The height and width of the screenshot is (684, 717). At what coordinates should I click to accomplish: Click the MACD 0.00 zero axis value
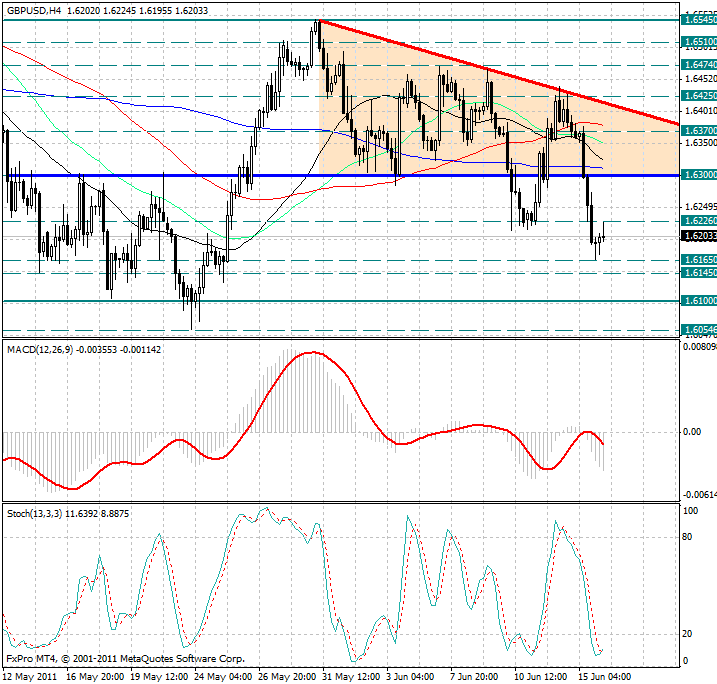[692, 432]
